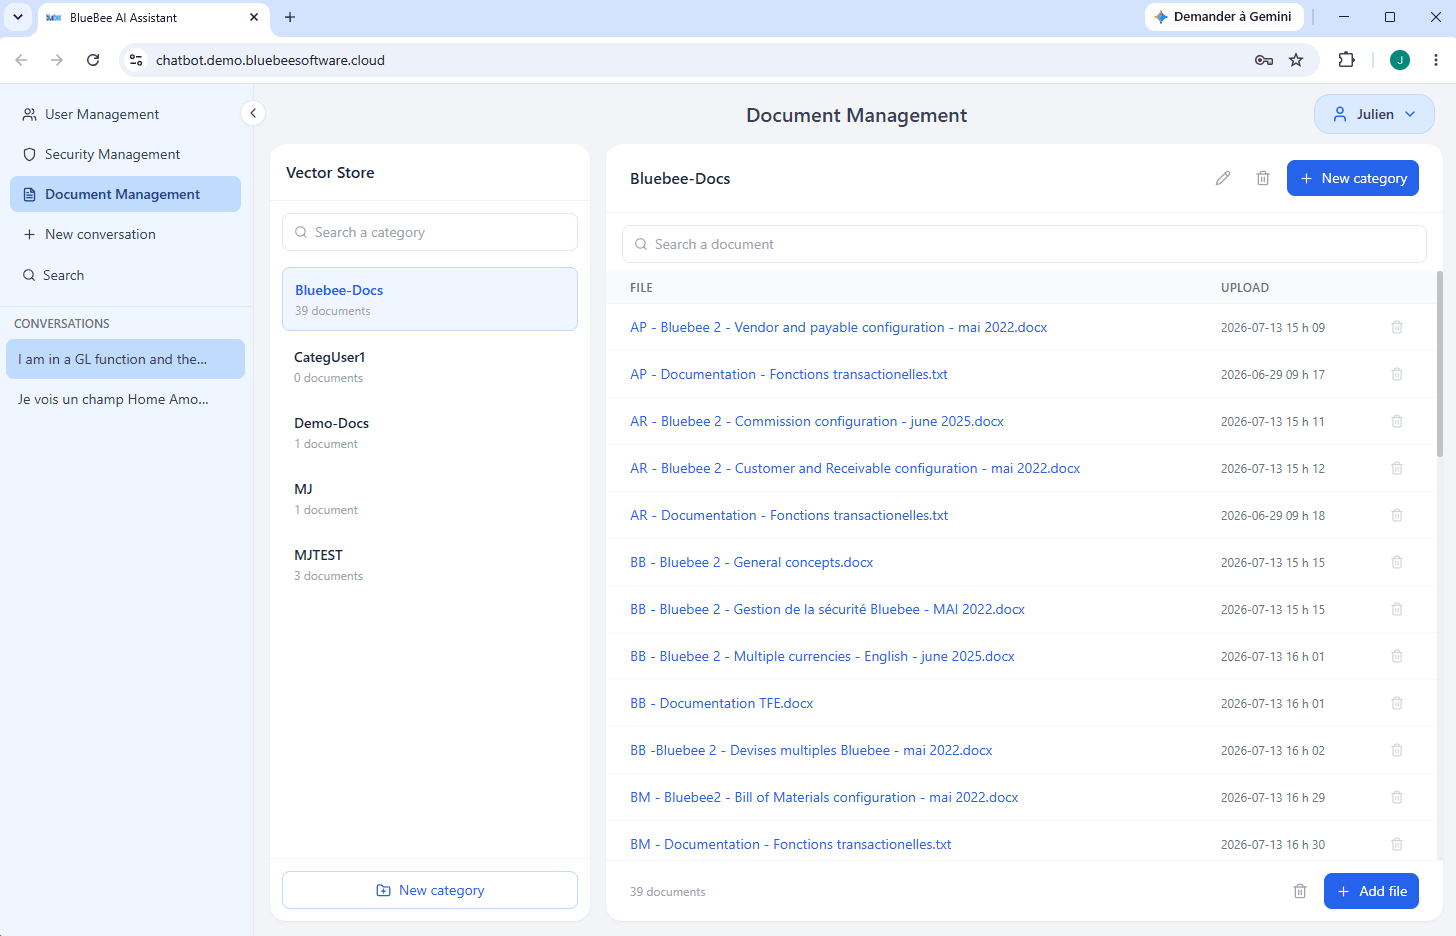Select the Demo-Docs category
The image size is (1456, 936).
tap(430, 432)
